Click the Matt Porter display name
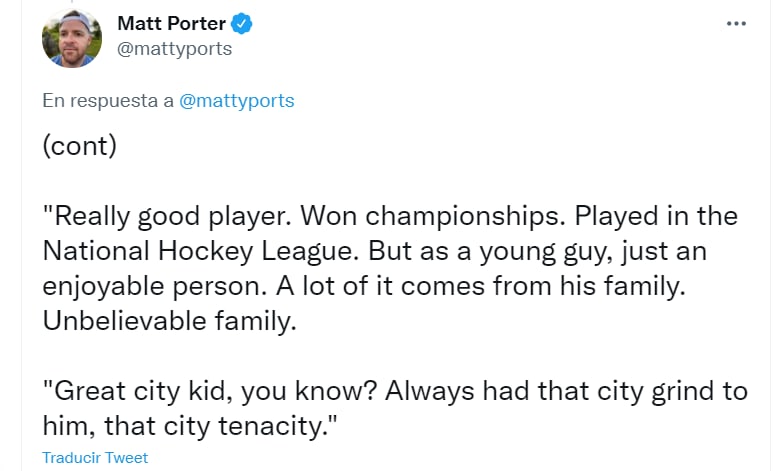 [x=171, y=23]
